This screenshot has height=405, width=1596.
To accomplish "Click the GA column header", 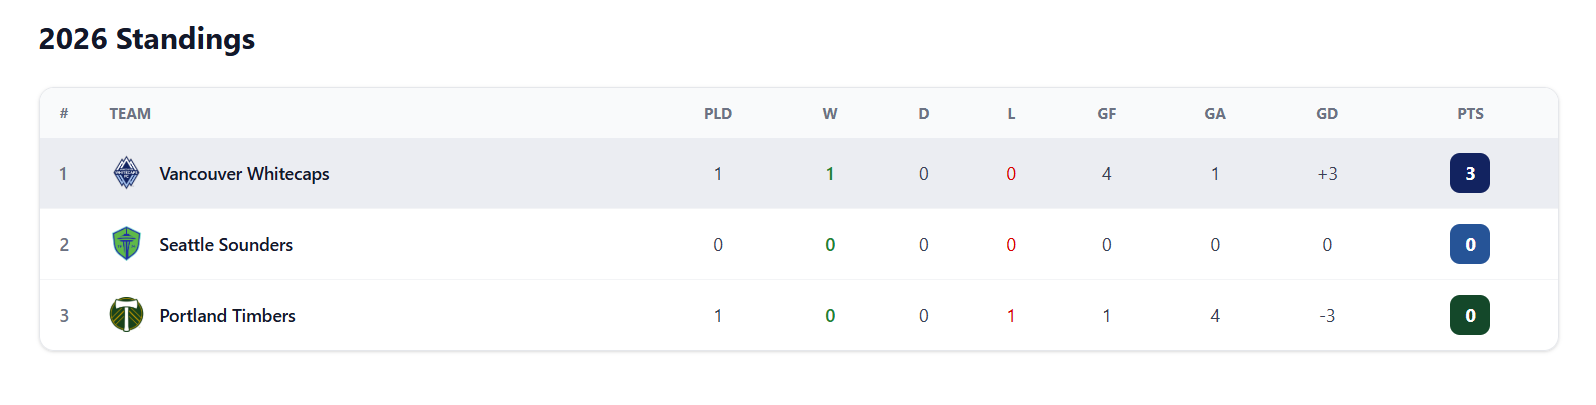I will (1215, 114).
